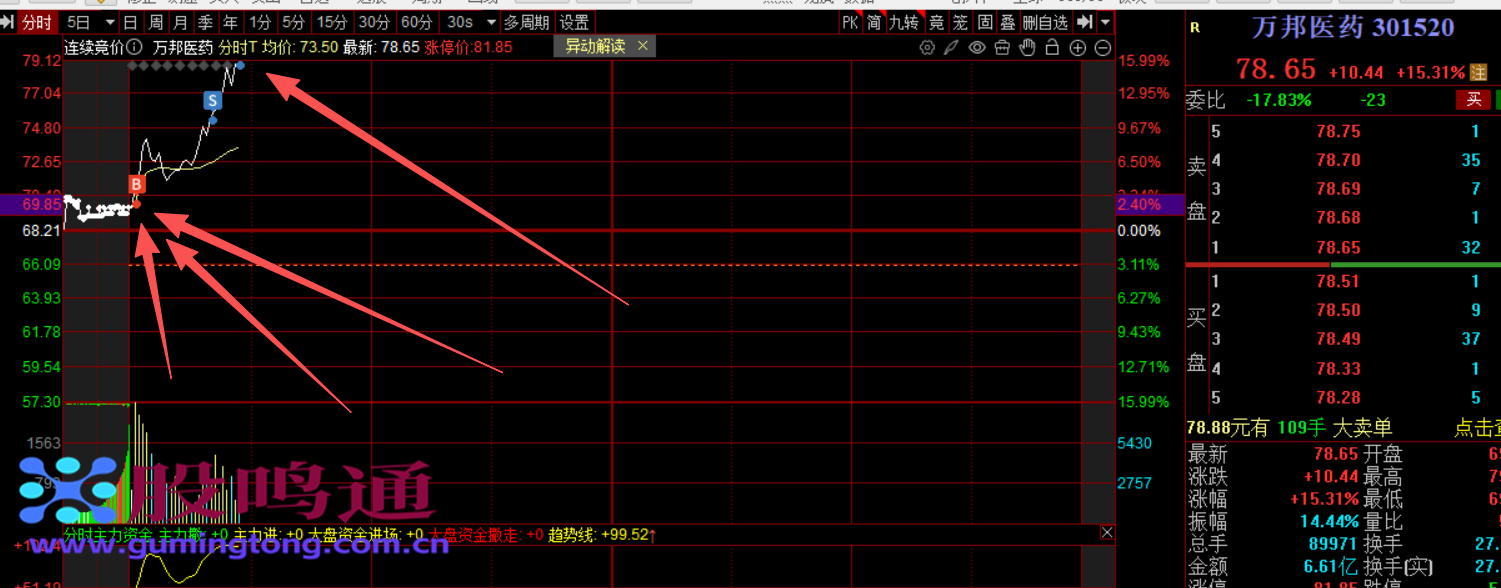Open the dropdown arrow at toolbar's right end
Image resolution: width=1501 pixels, height=588 pixels.
click(x=1105, y=22)
